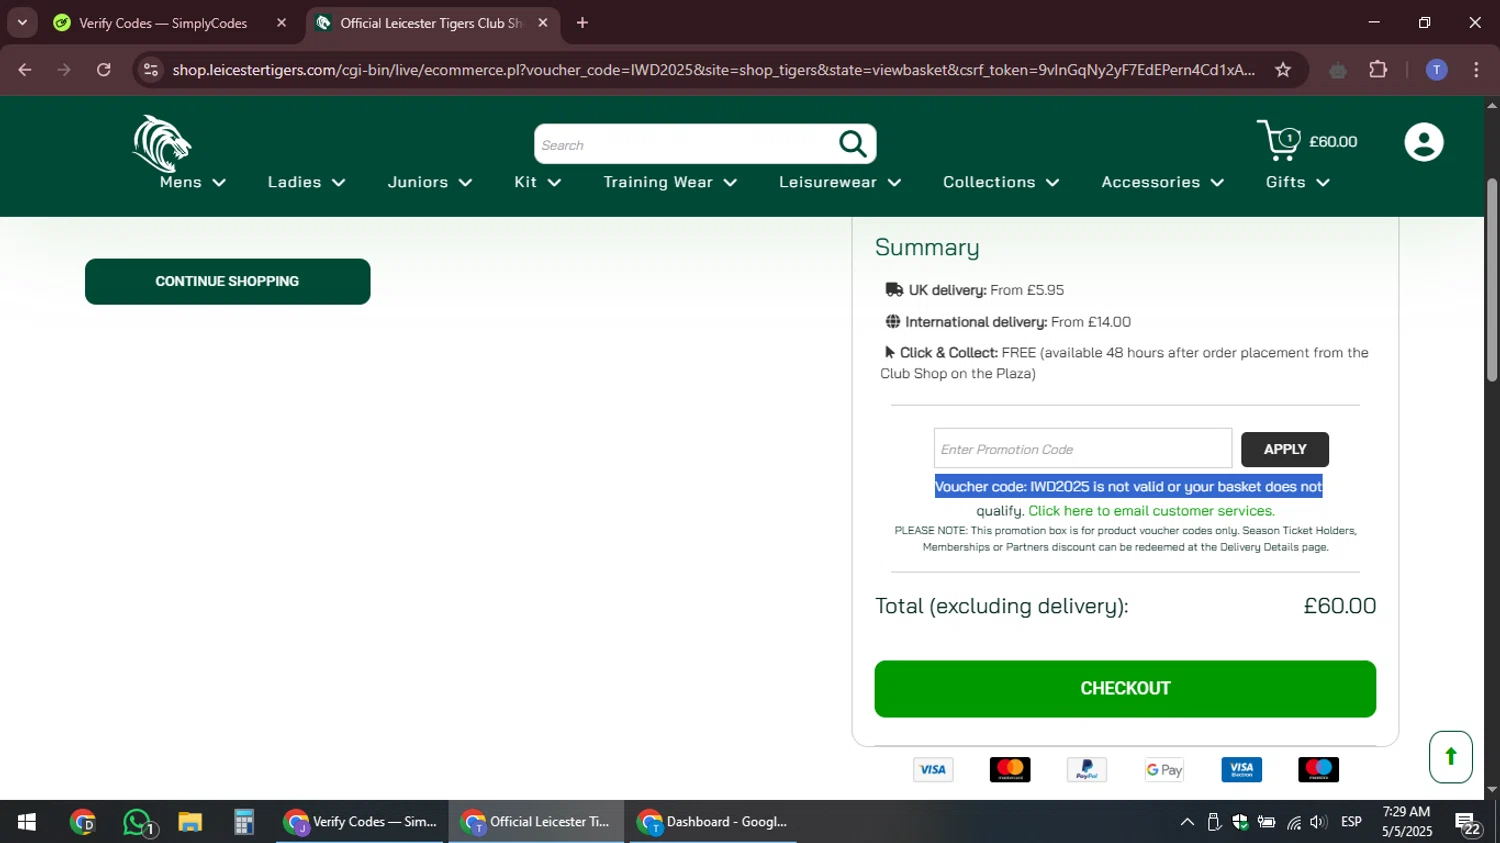Viewport: 1500px width, 843px height.
Task: Click the Visa Electron logo
Action: point(1241,770)
